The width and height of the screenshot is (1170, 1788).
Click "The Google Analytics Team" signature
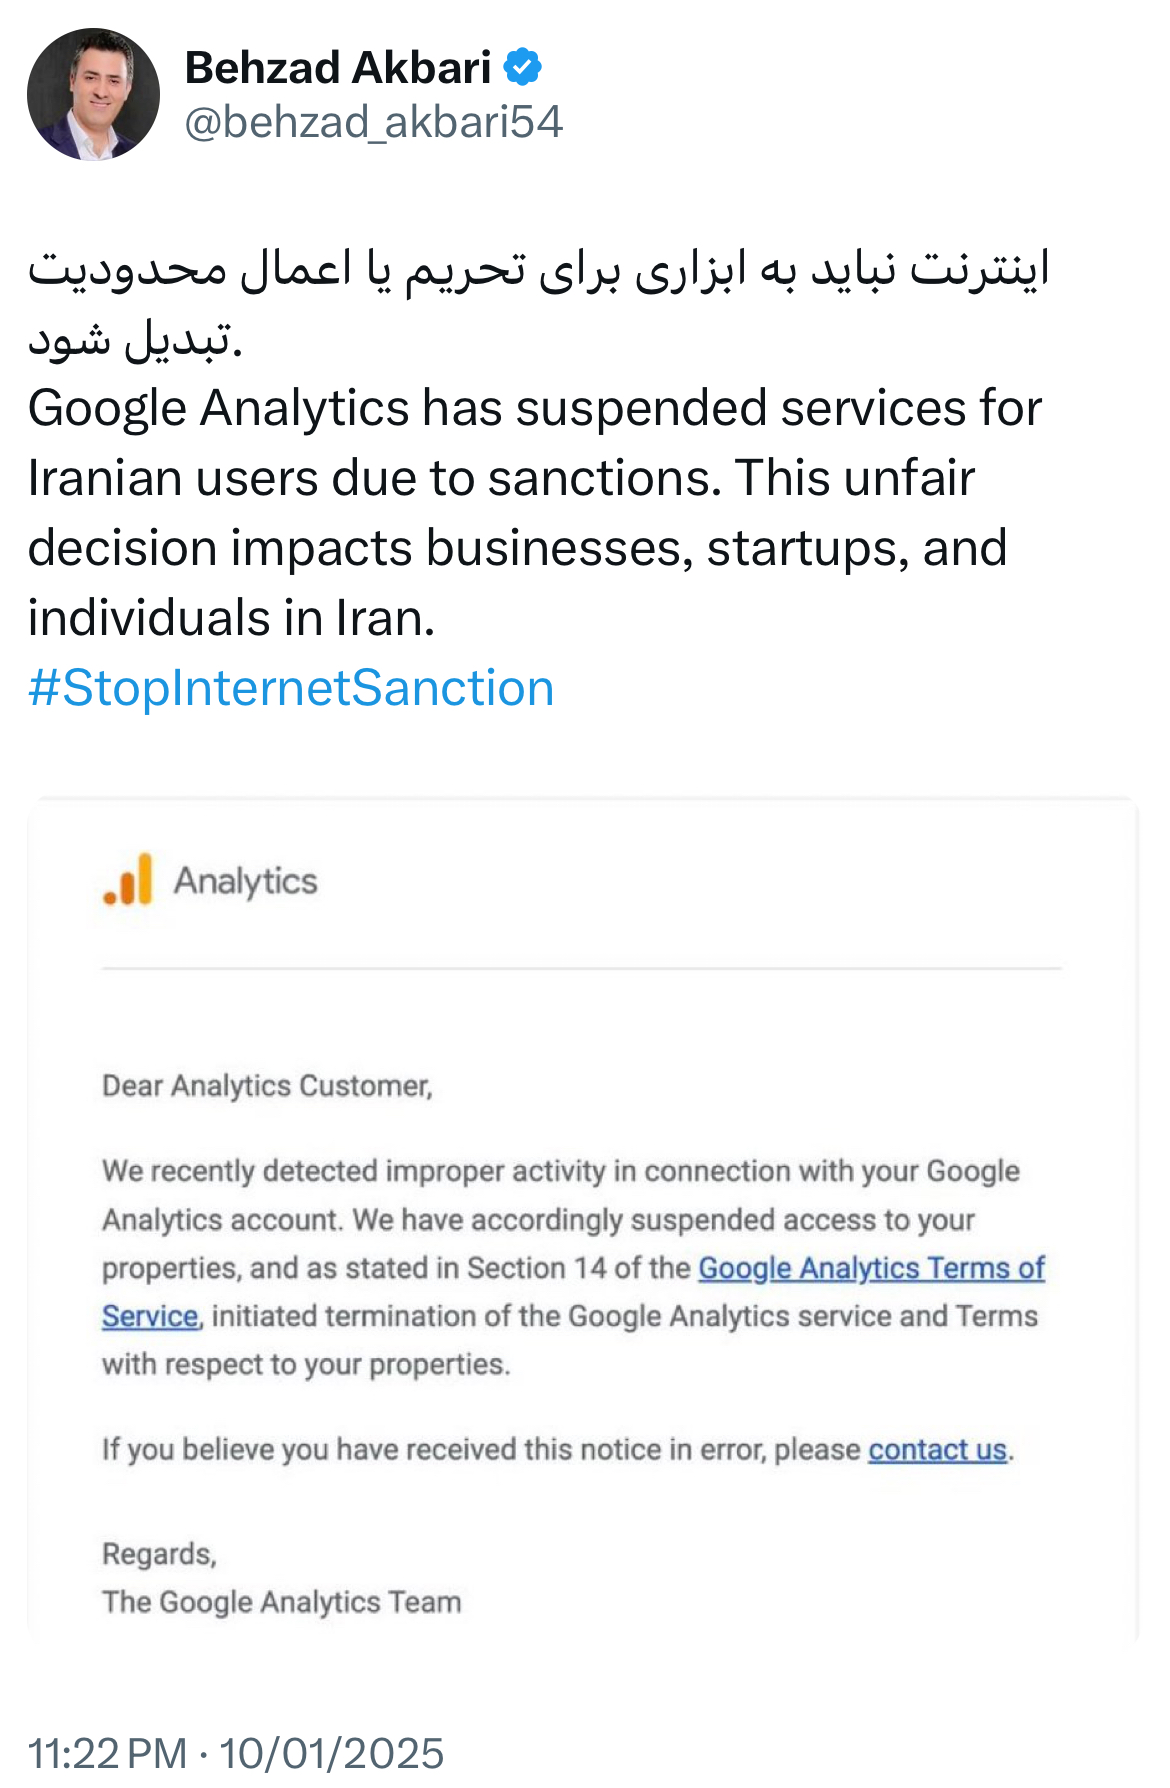point(282,1602)
